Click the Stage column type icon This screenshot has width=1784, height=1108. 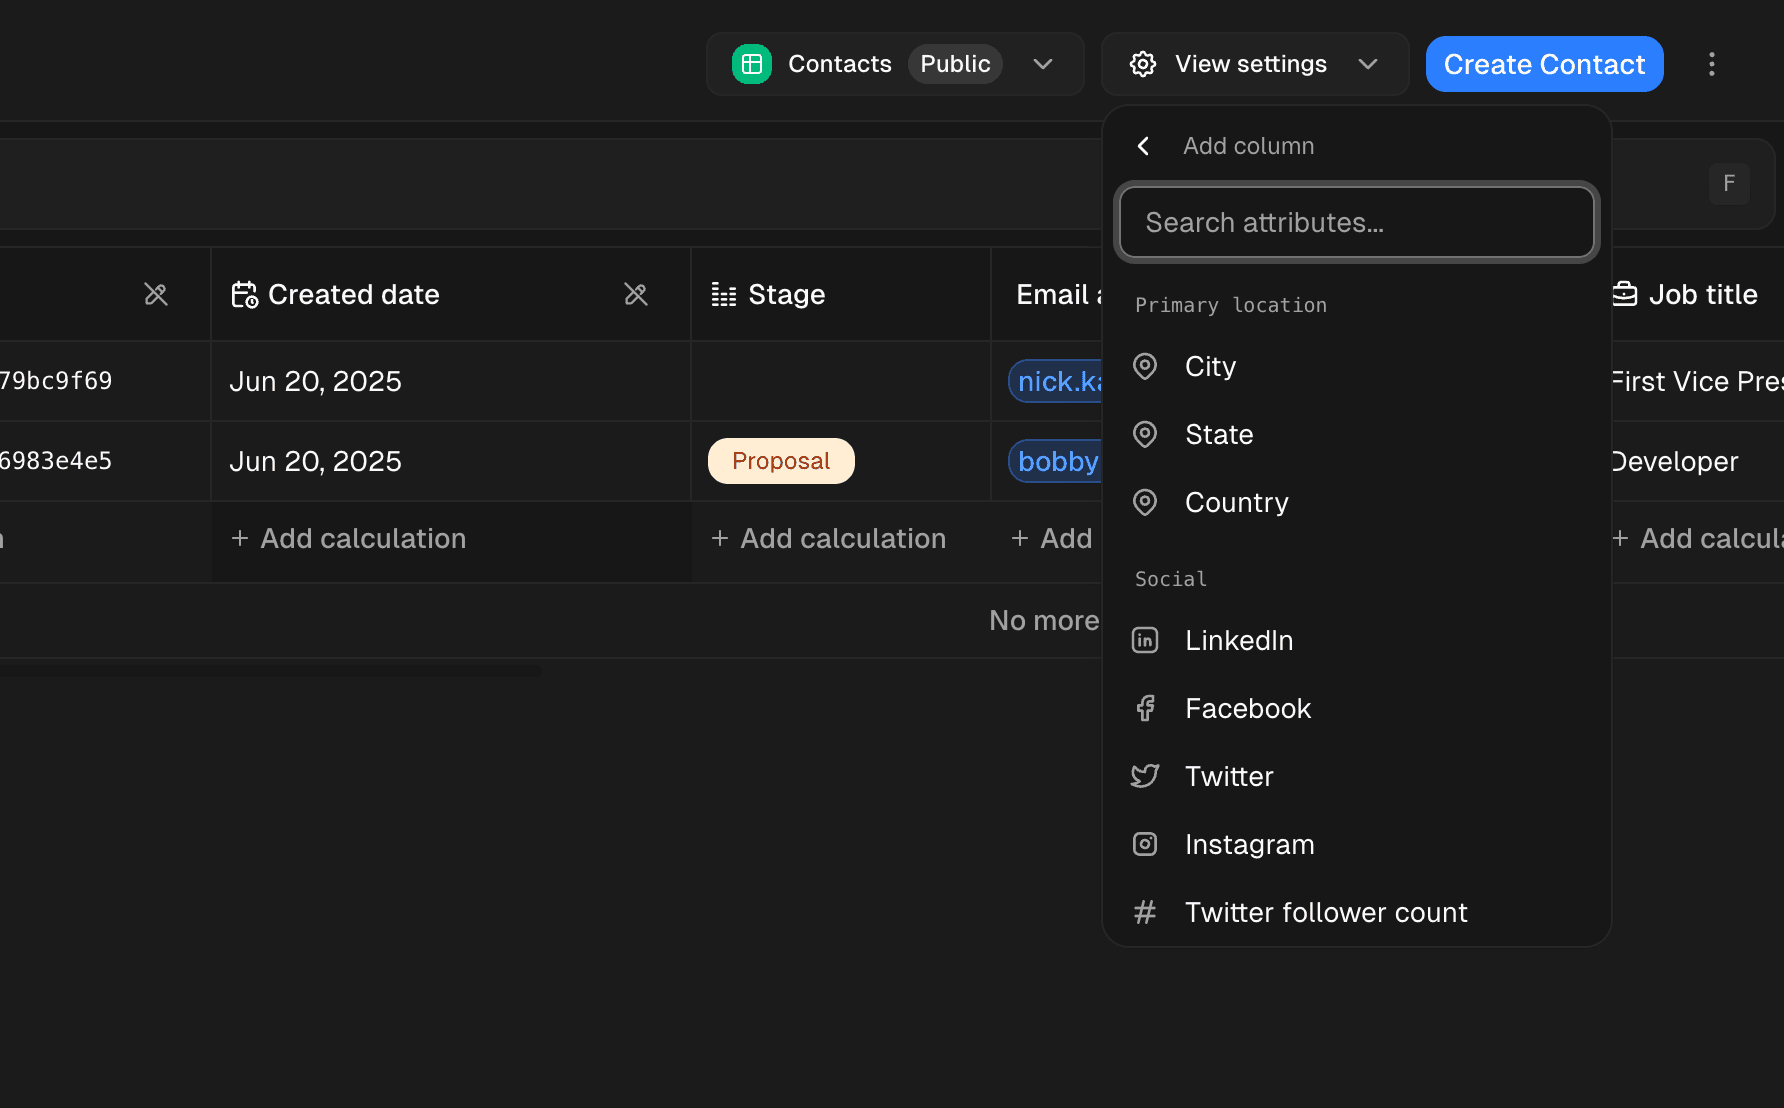click(x=724, y=294)
